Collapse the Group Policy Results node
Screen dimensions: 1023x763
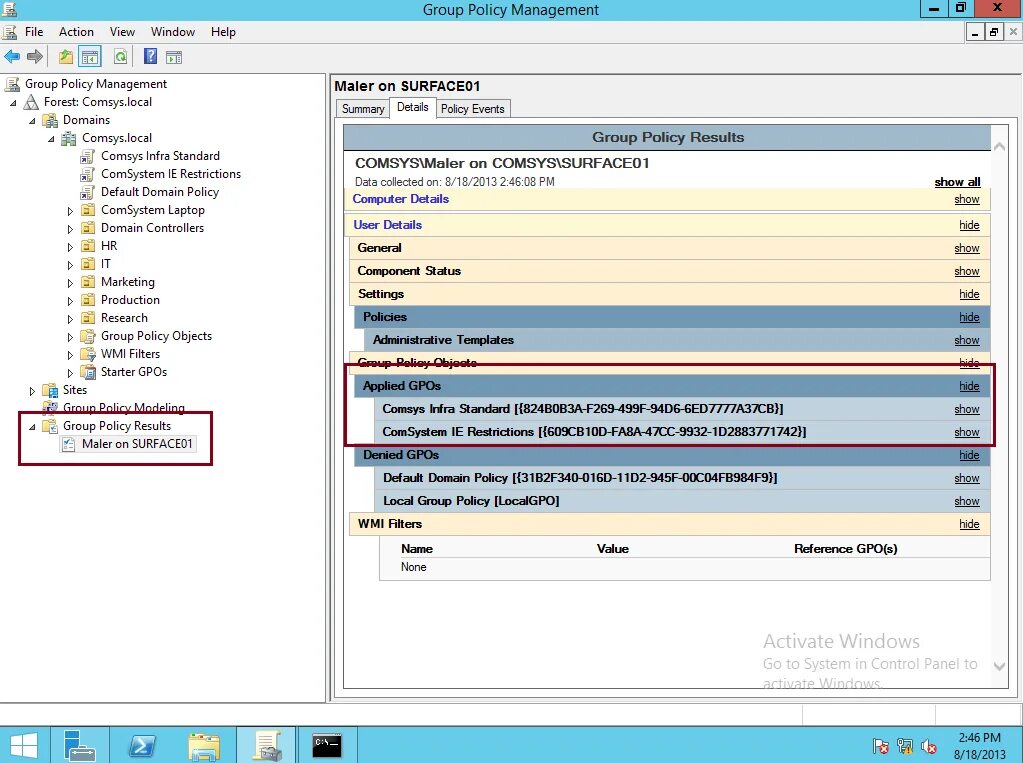pyautogui.click(x=32, y=427)
